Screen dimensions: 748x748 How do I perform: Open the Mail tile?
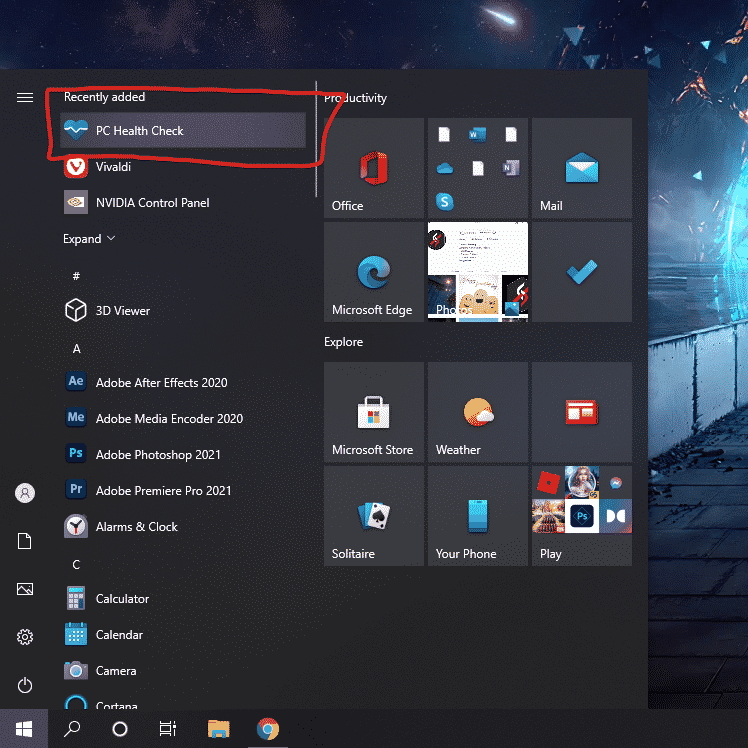pyautogui.click(x=582, y=168)
